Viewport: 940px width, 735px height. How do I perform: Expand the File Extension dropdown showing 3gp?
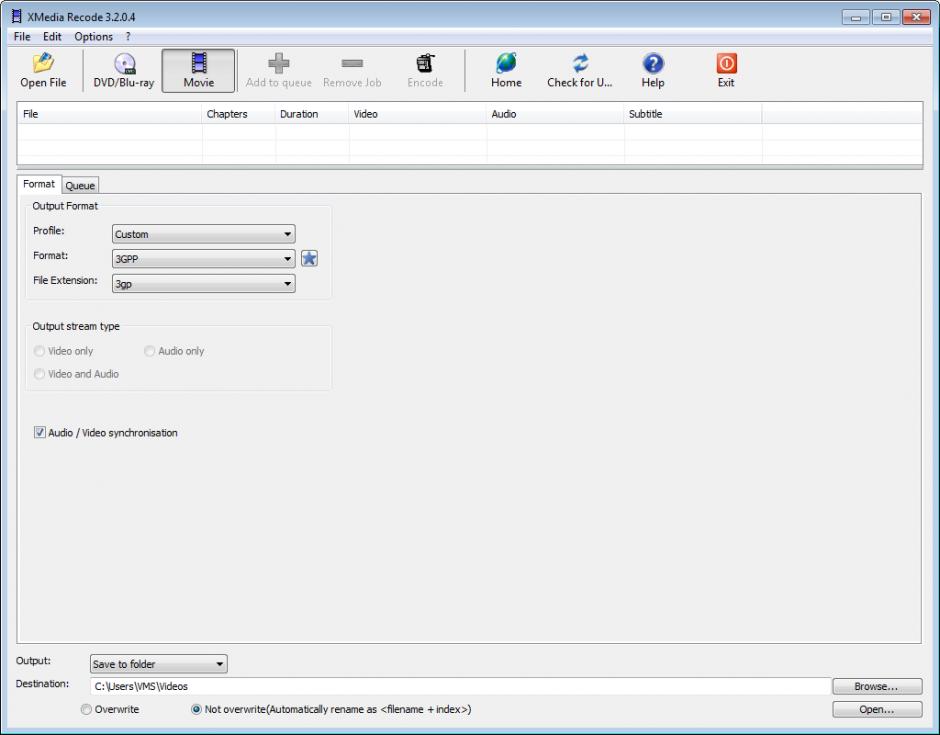tap(204, 284)
